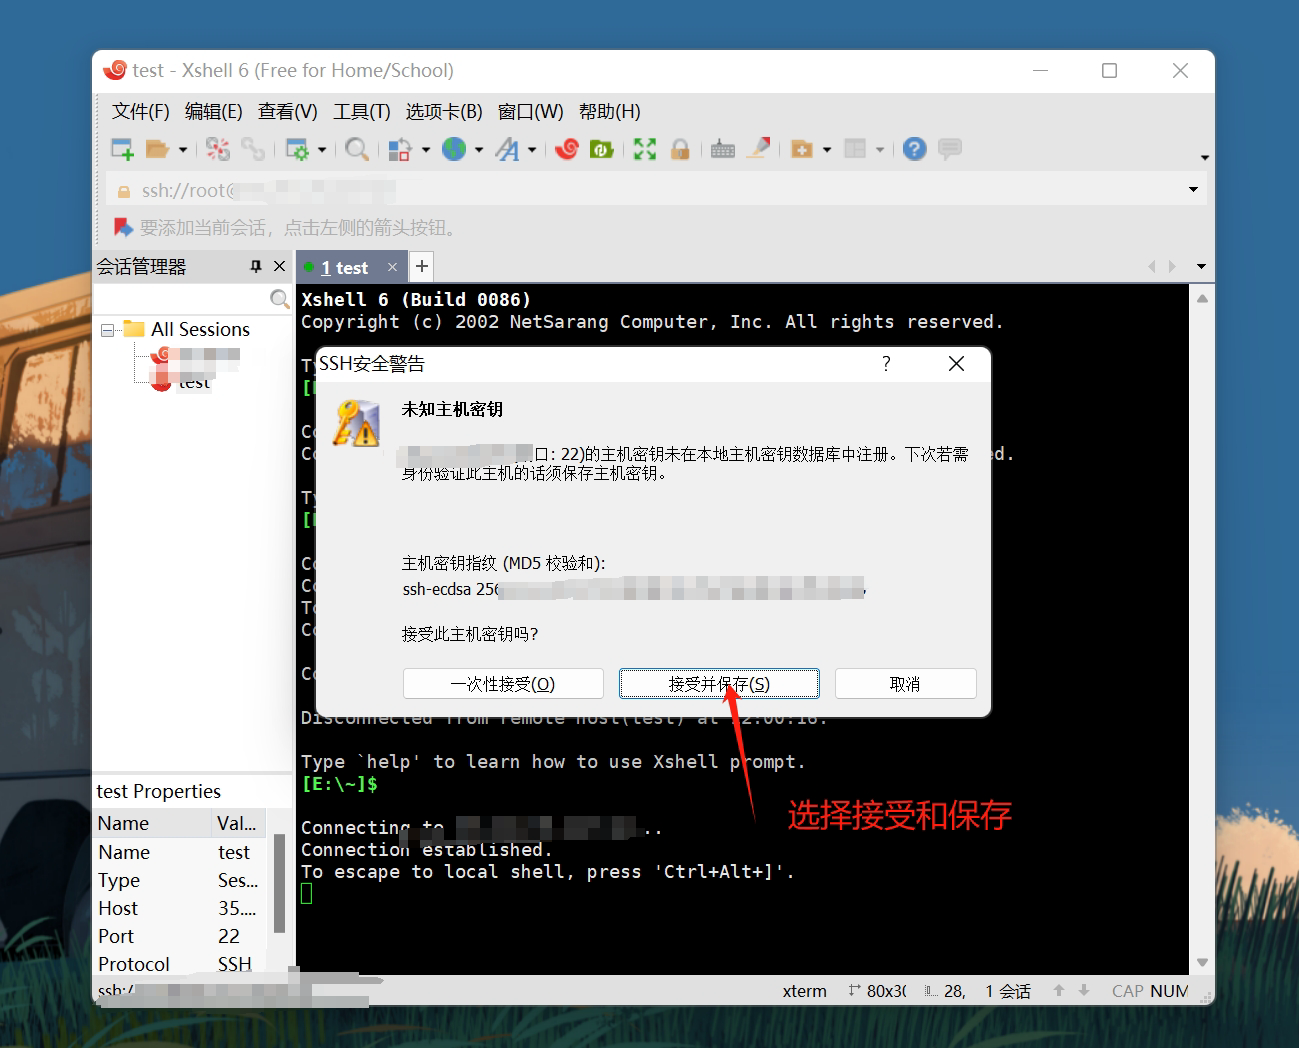Click the bookmark arrow icon to add session

(123, 228)
